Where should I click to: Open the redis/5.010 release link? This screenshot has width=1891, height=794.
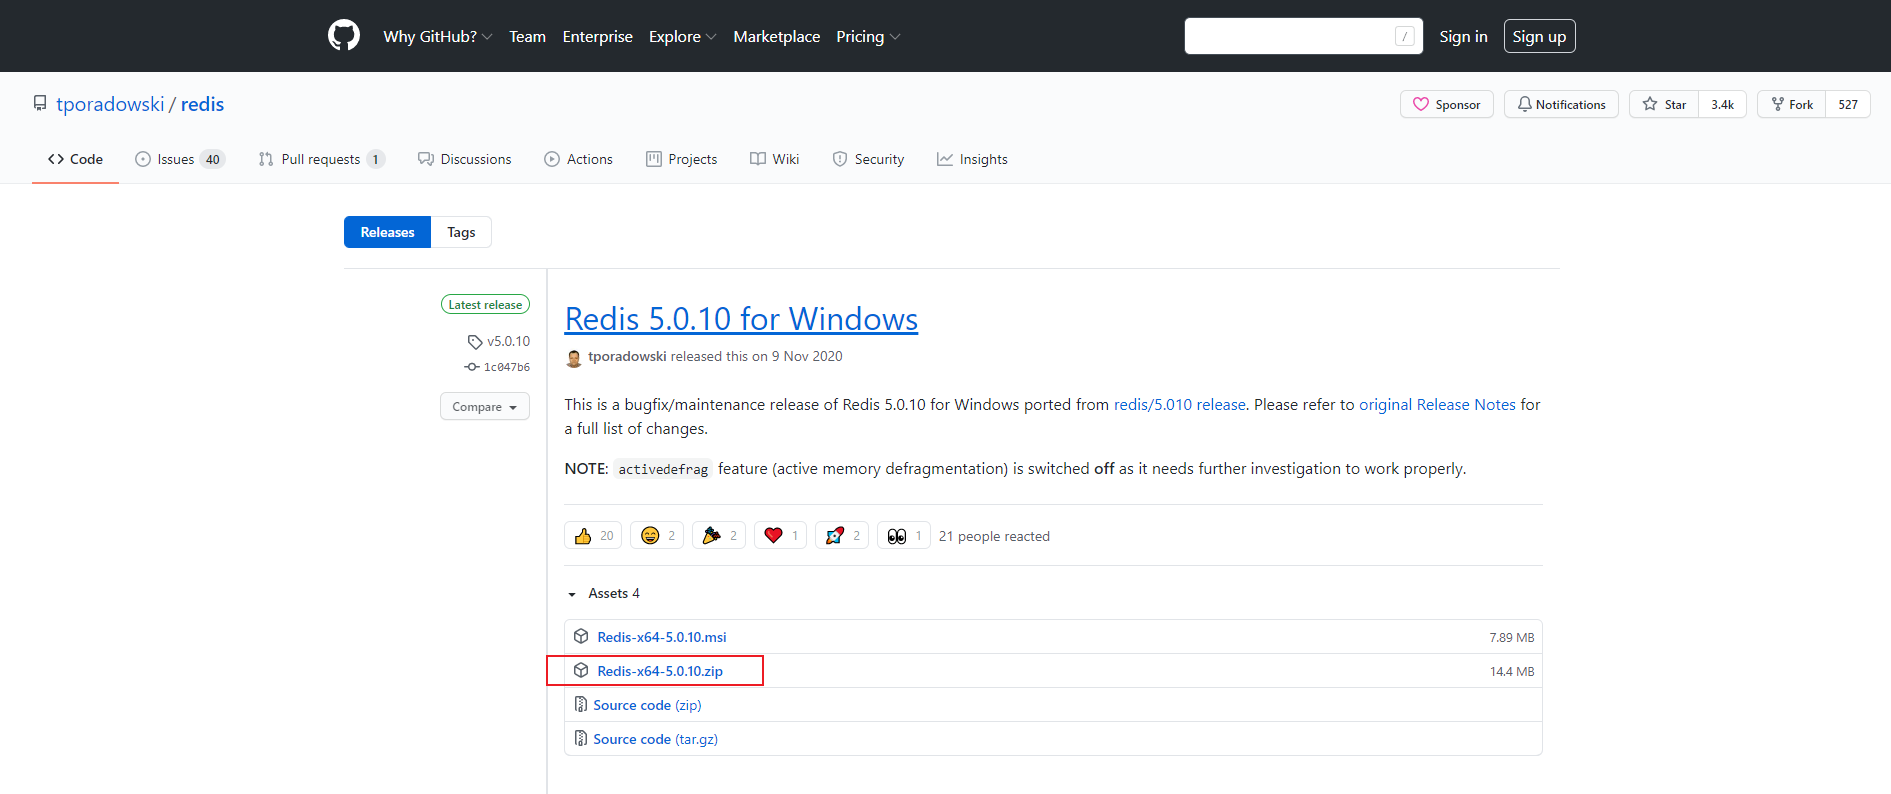pyautogui.click(x=1180, y=404)
